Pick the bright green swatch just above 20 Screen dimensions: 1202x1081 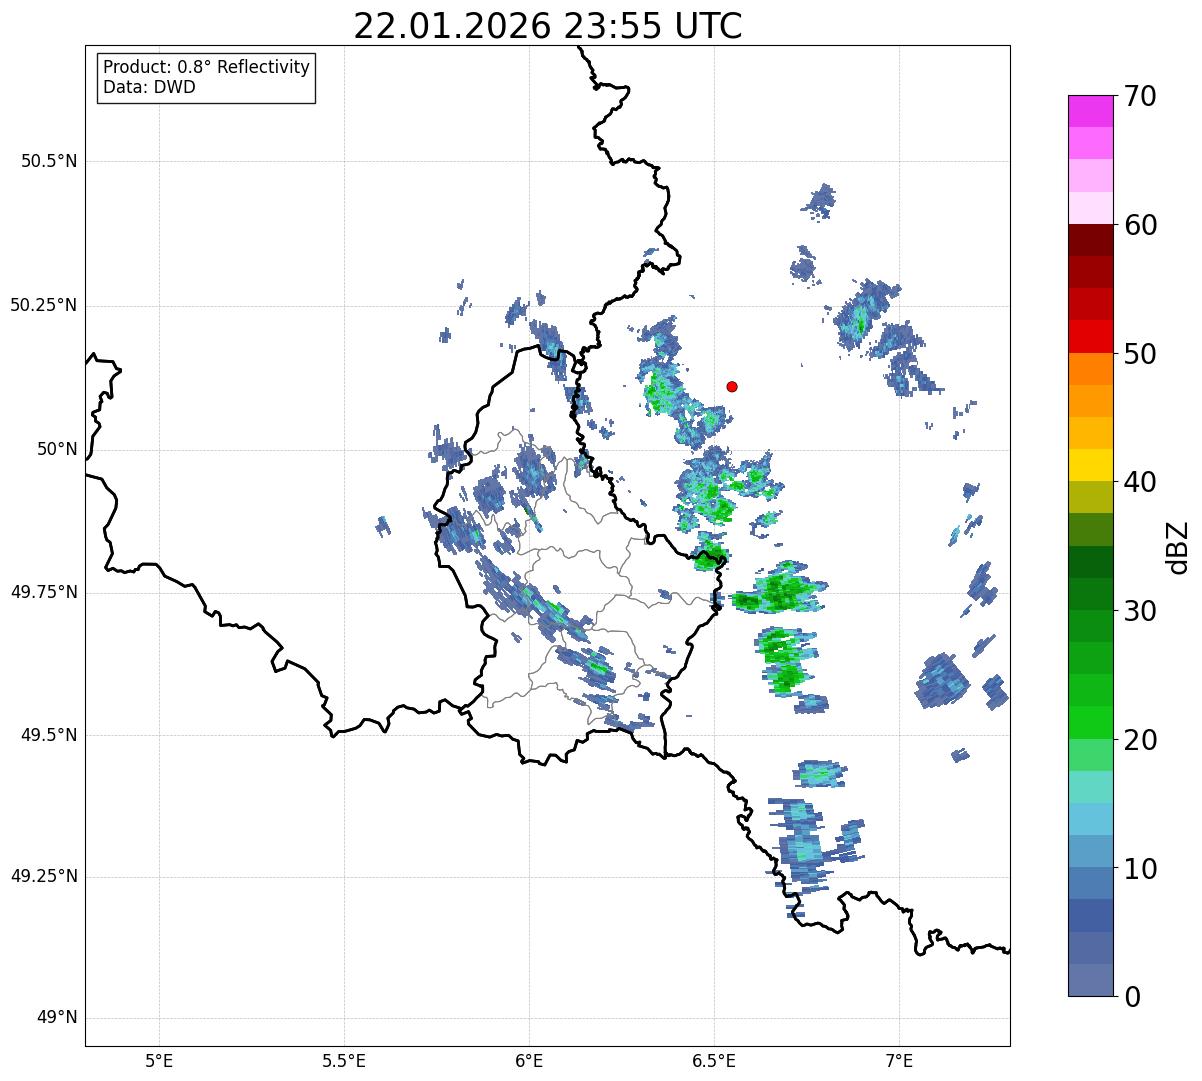1090,723
